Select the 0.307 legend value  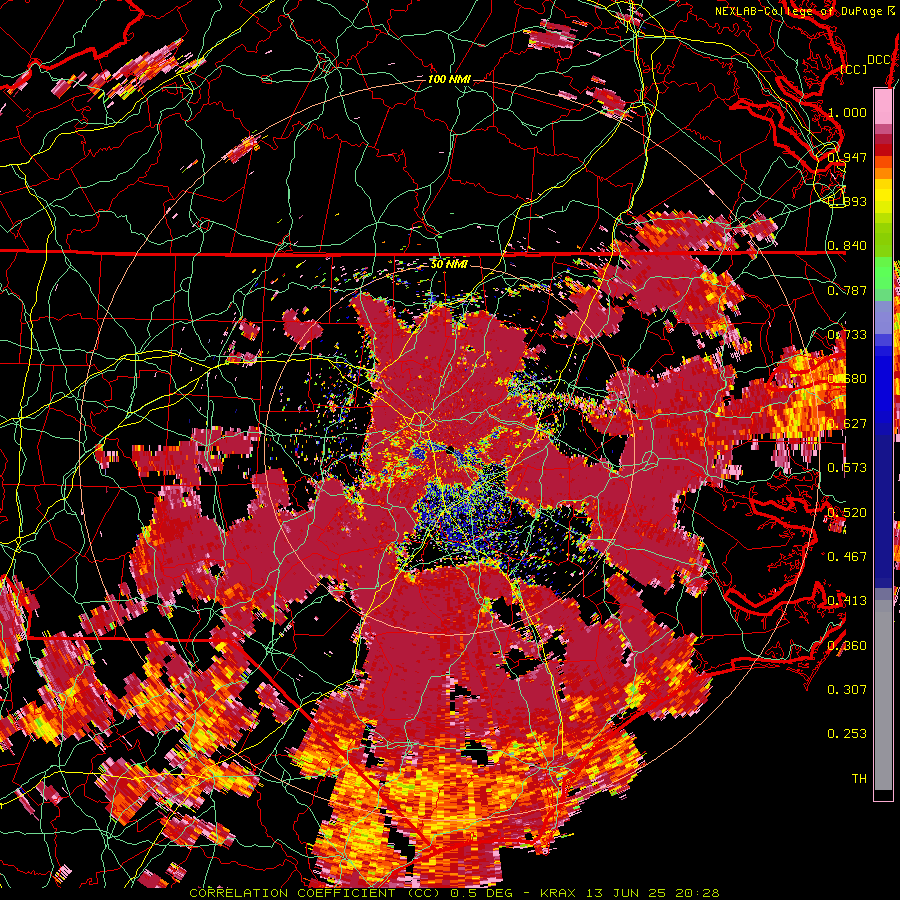(x=847, y=690)
